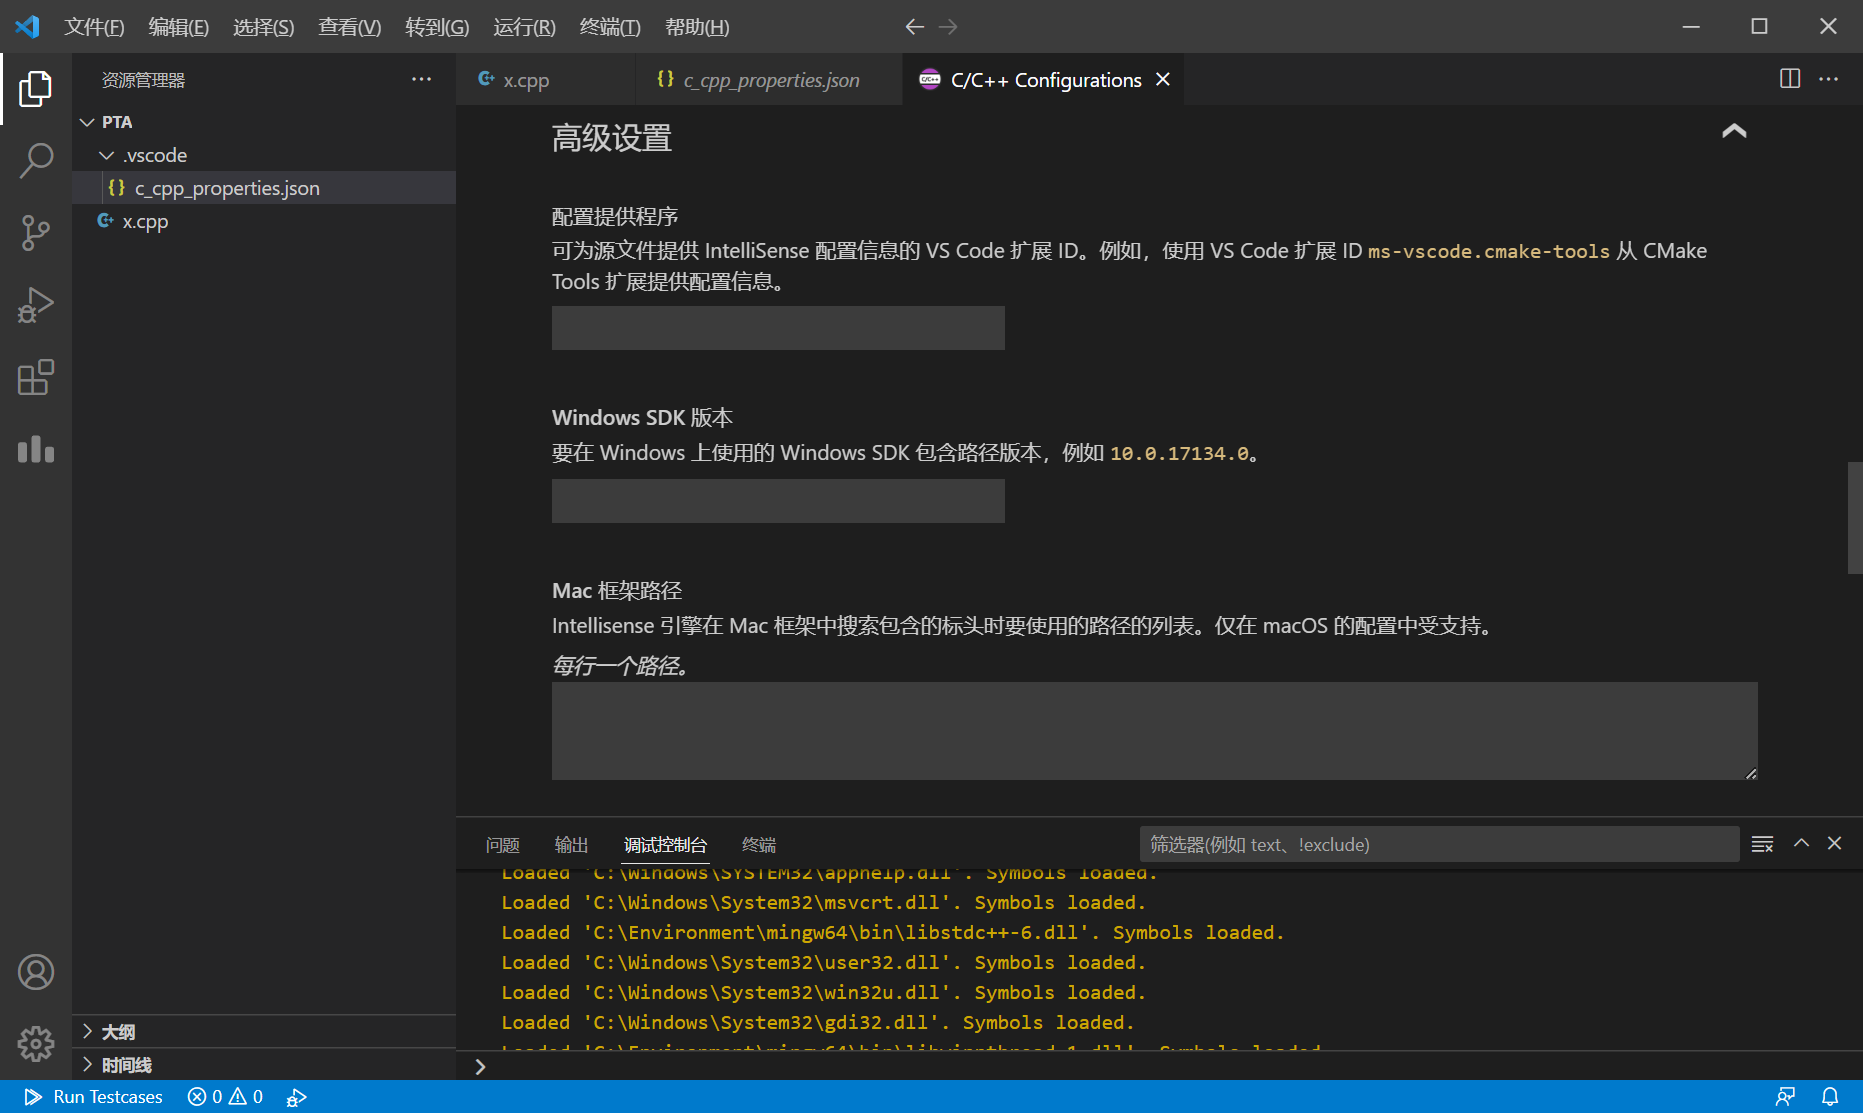Select the 调试控制台 panel tab

(x=665, y=845)
